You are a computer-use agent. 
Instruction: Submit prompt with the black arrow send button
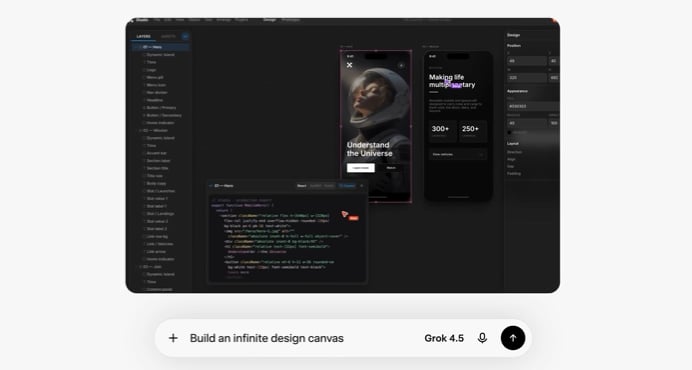click(513, 338)
